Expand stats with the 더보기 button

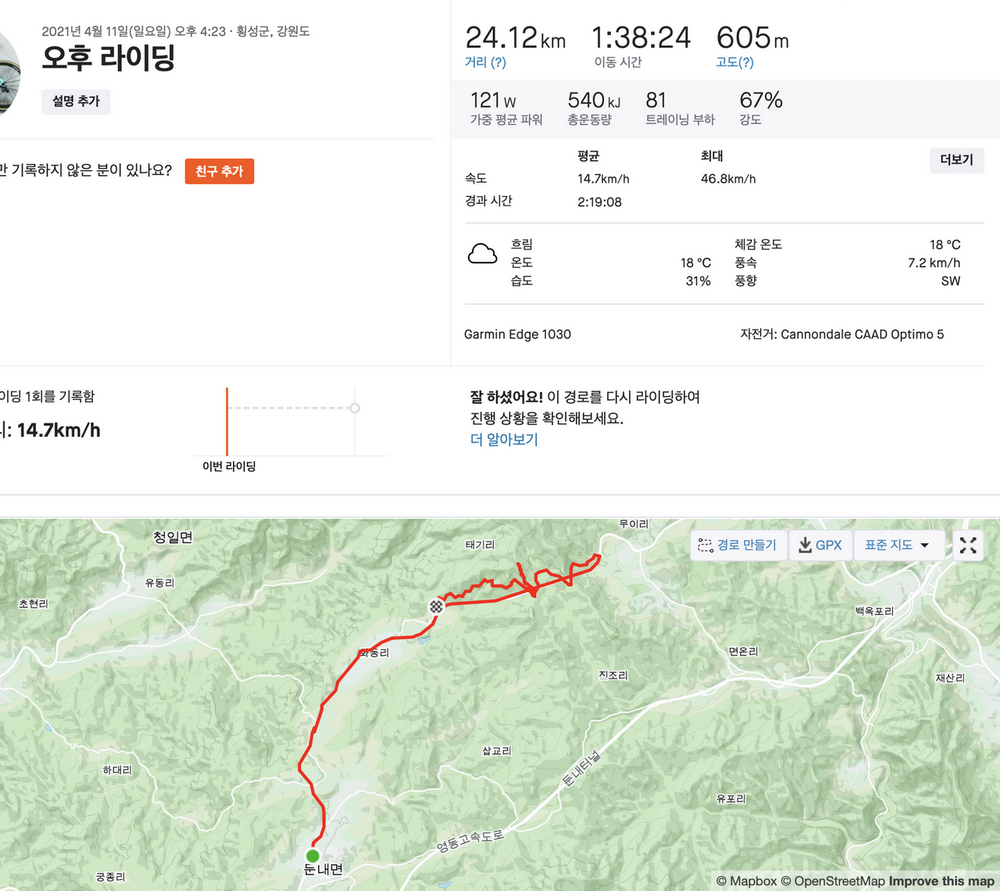coord(956,160)
